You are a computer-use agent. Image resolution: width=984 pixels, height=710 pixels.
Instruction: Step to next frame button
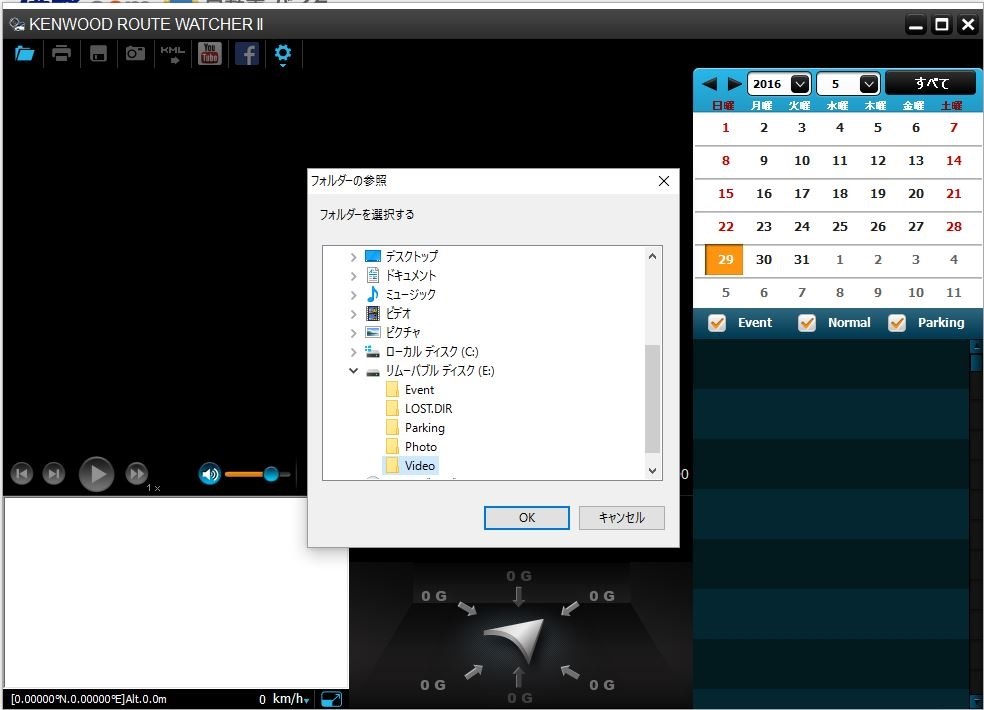53,473
